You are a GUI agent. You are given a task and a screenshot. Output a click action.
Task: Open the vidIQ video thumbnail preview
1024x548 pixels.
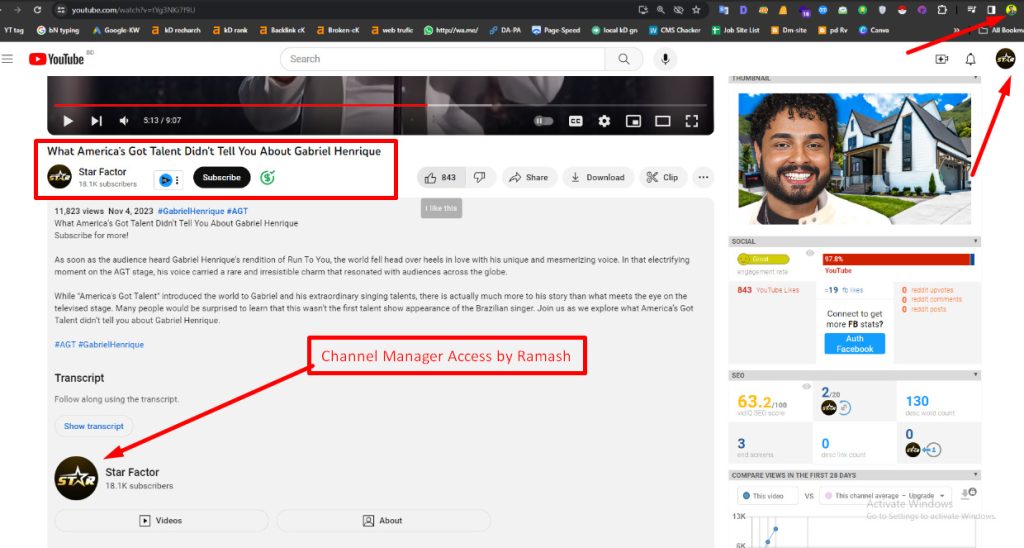[854, 158]
